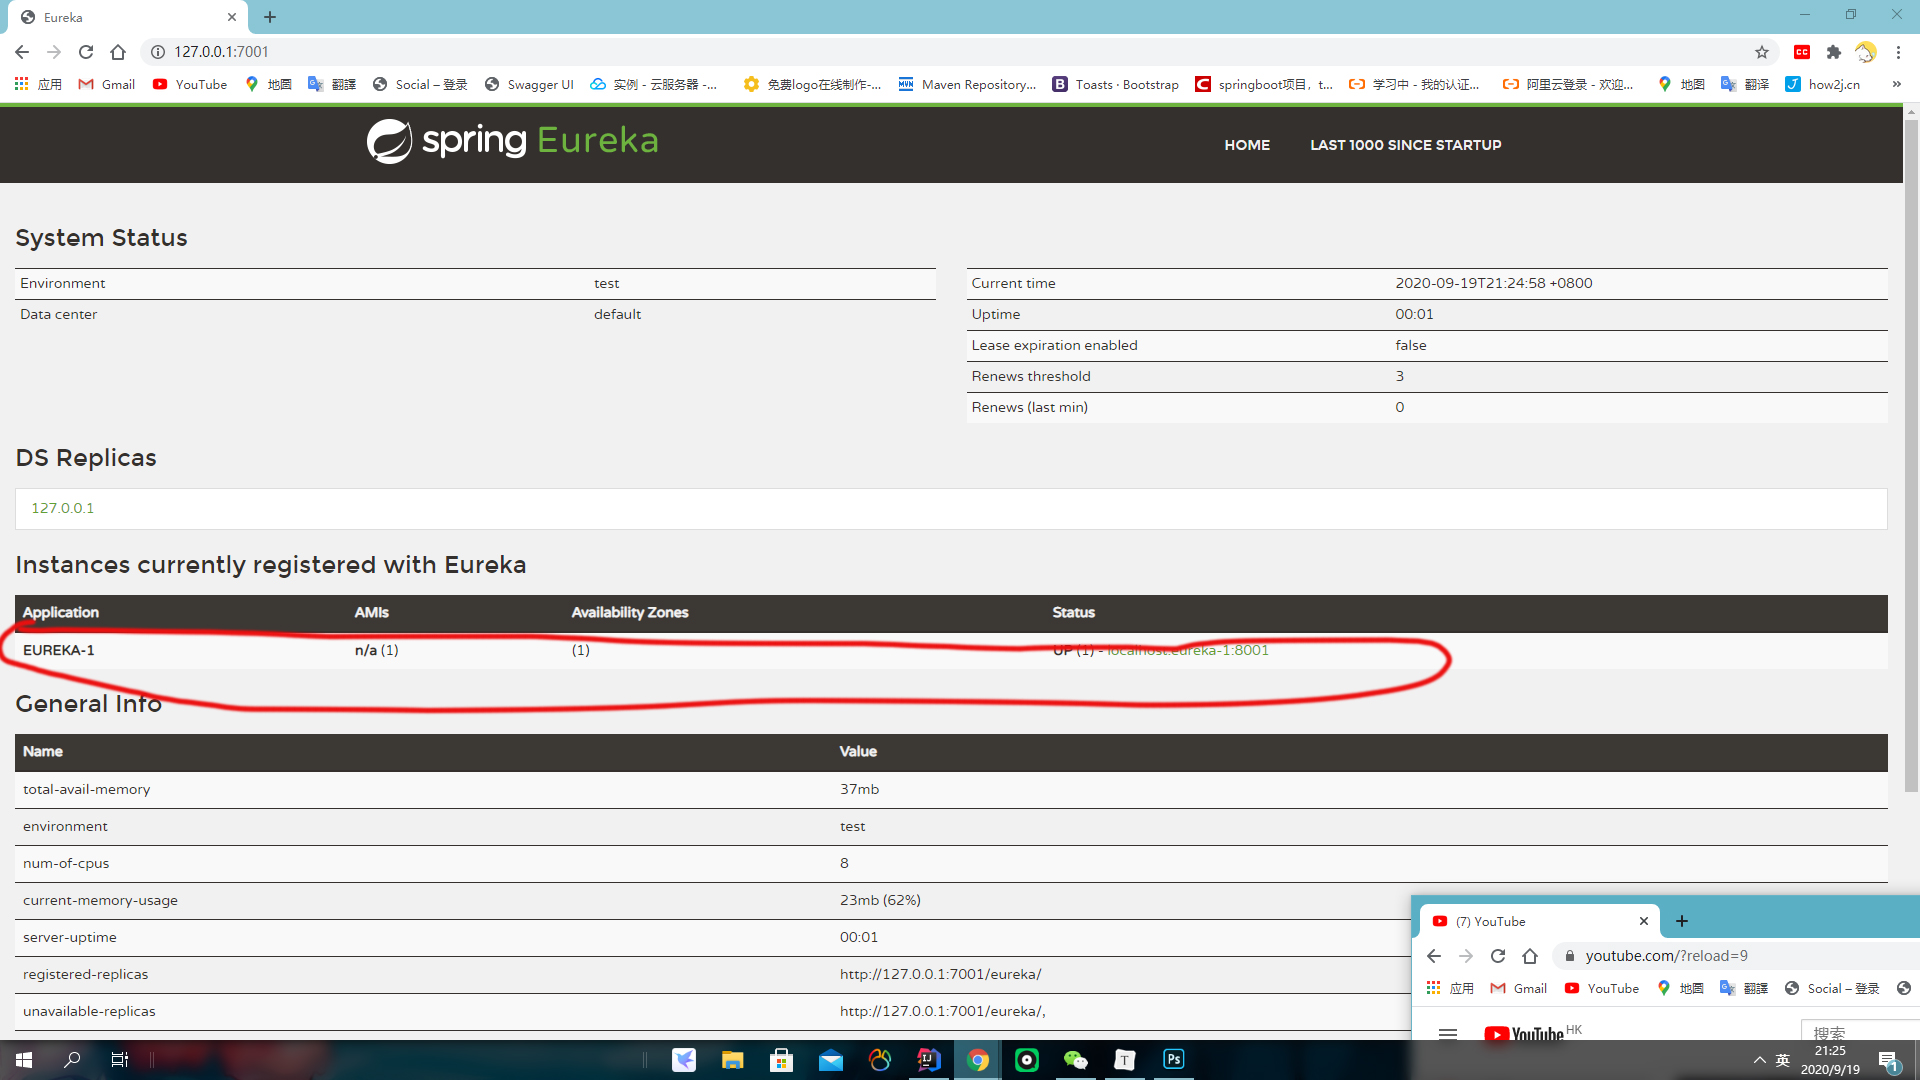
Task: Expand the bookmarks overflow chevron
Action: pyautogui.click(x=1897, y=84)
